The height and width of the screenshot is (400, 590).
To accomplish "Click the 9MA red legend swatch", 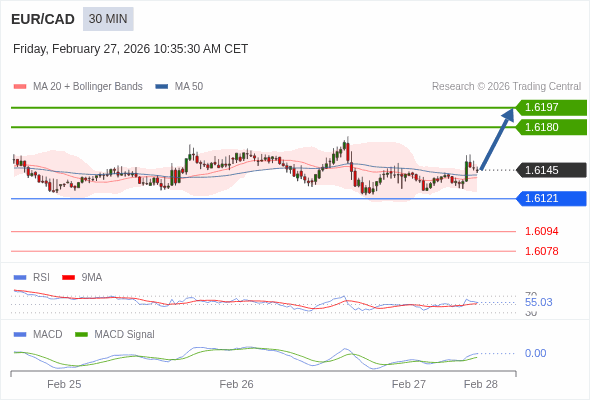I will click(68, 278).
